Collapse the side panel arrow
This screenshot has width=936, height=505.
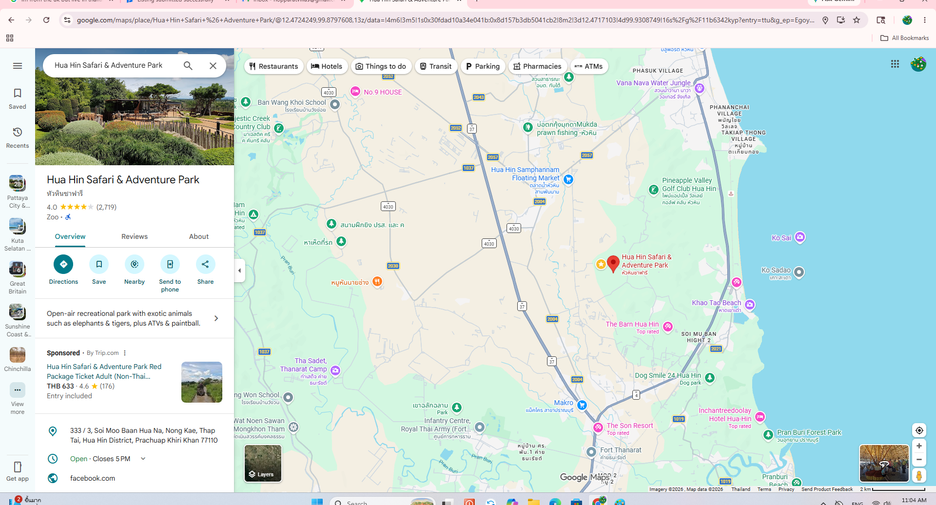(239, 270)
